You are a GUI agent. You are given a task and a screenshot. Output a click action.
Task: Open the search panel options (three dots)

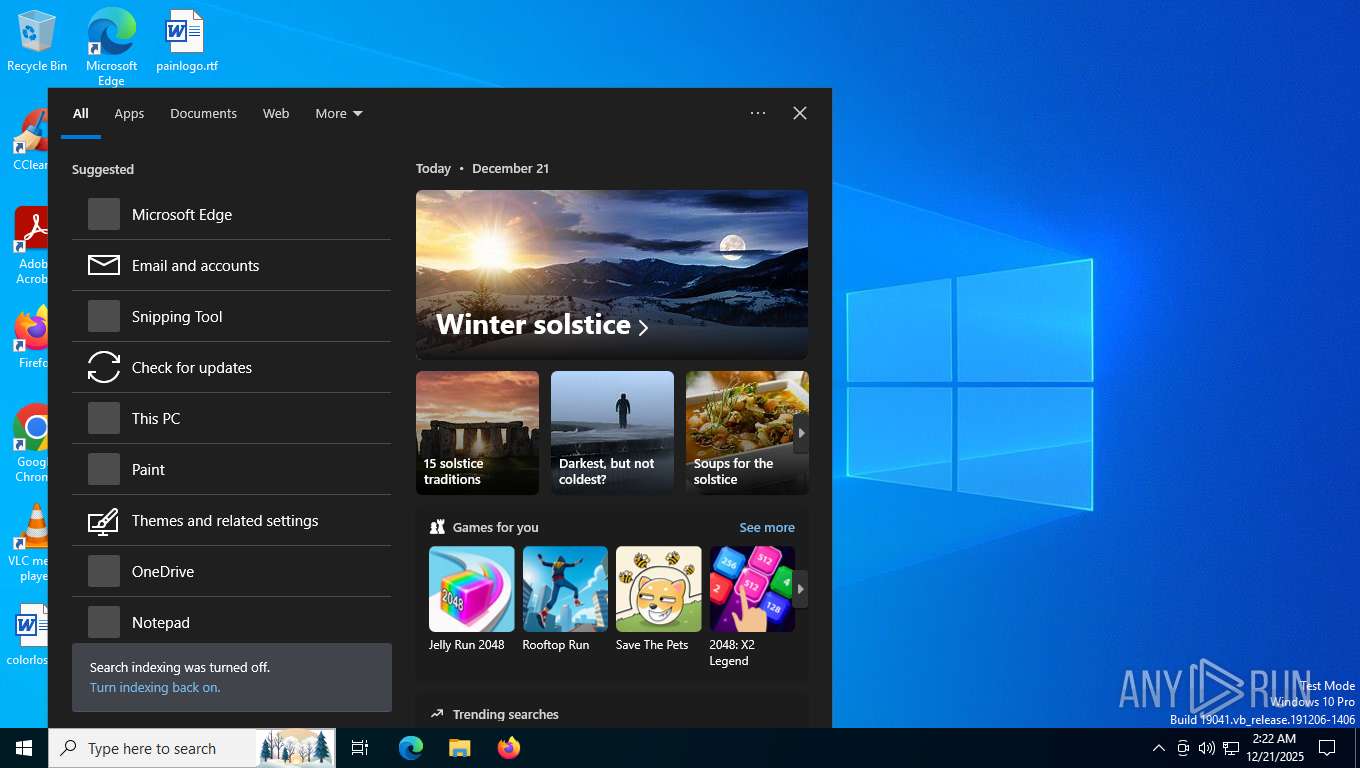click(758, 113)
